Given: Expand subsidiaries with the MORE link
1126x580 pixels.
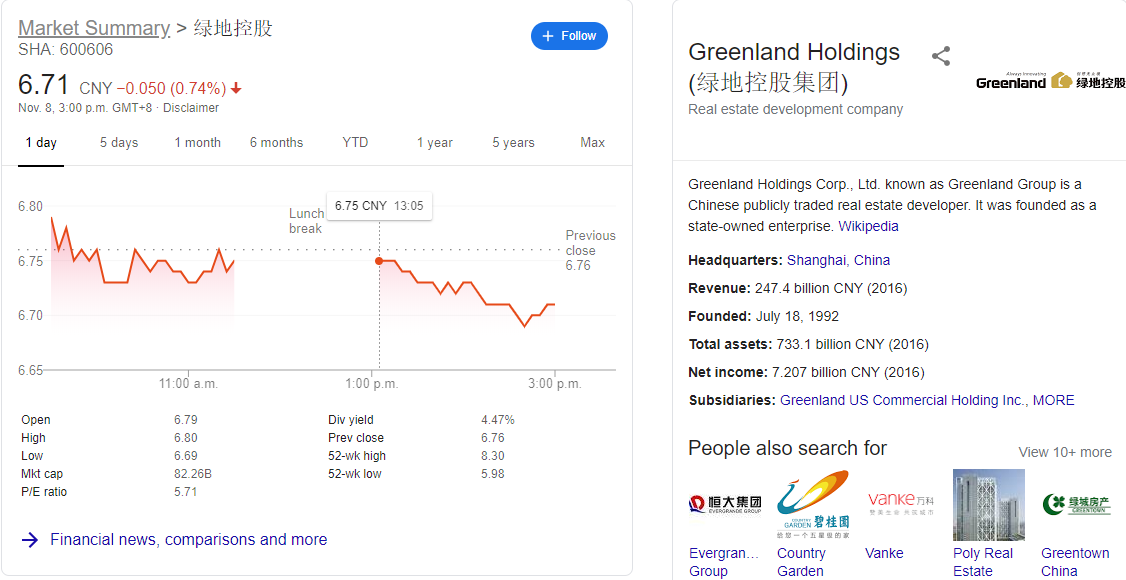Looking at the screenshot, I should coord(1053,401).
